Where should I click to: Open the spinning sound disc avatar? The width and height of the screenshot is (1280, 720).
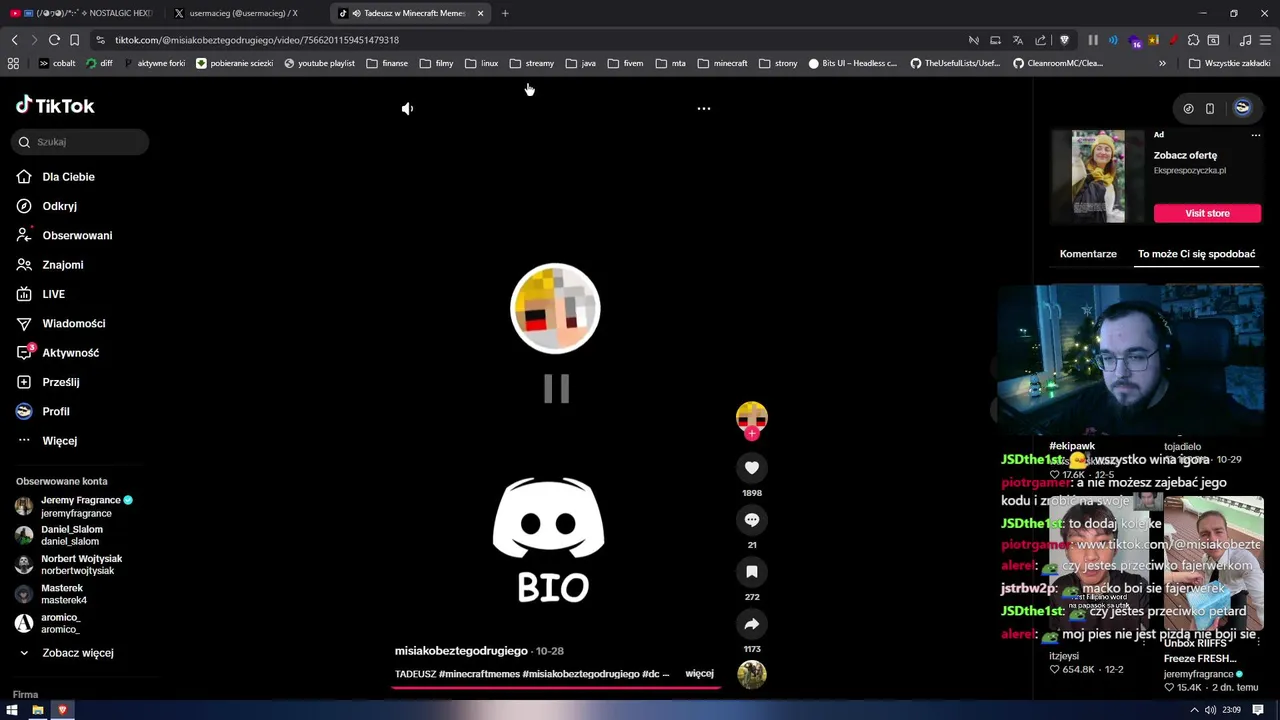pyautogui.click(x=752, y=674)
